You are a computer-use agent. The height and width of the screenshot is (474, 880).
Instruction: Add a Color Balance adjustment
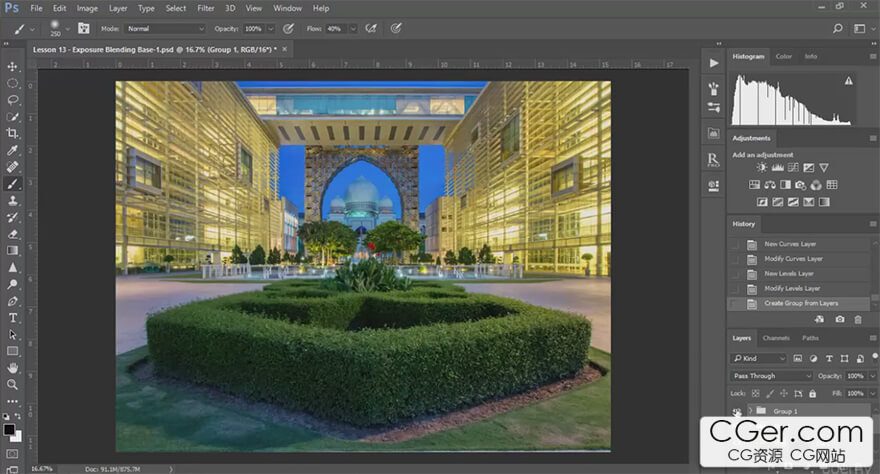coord(770,185)
